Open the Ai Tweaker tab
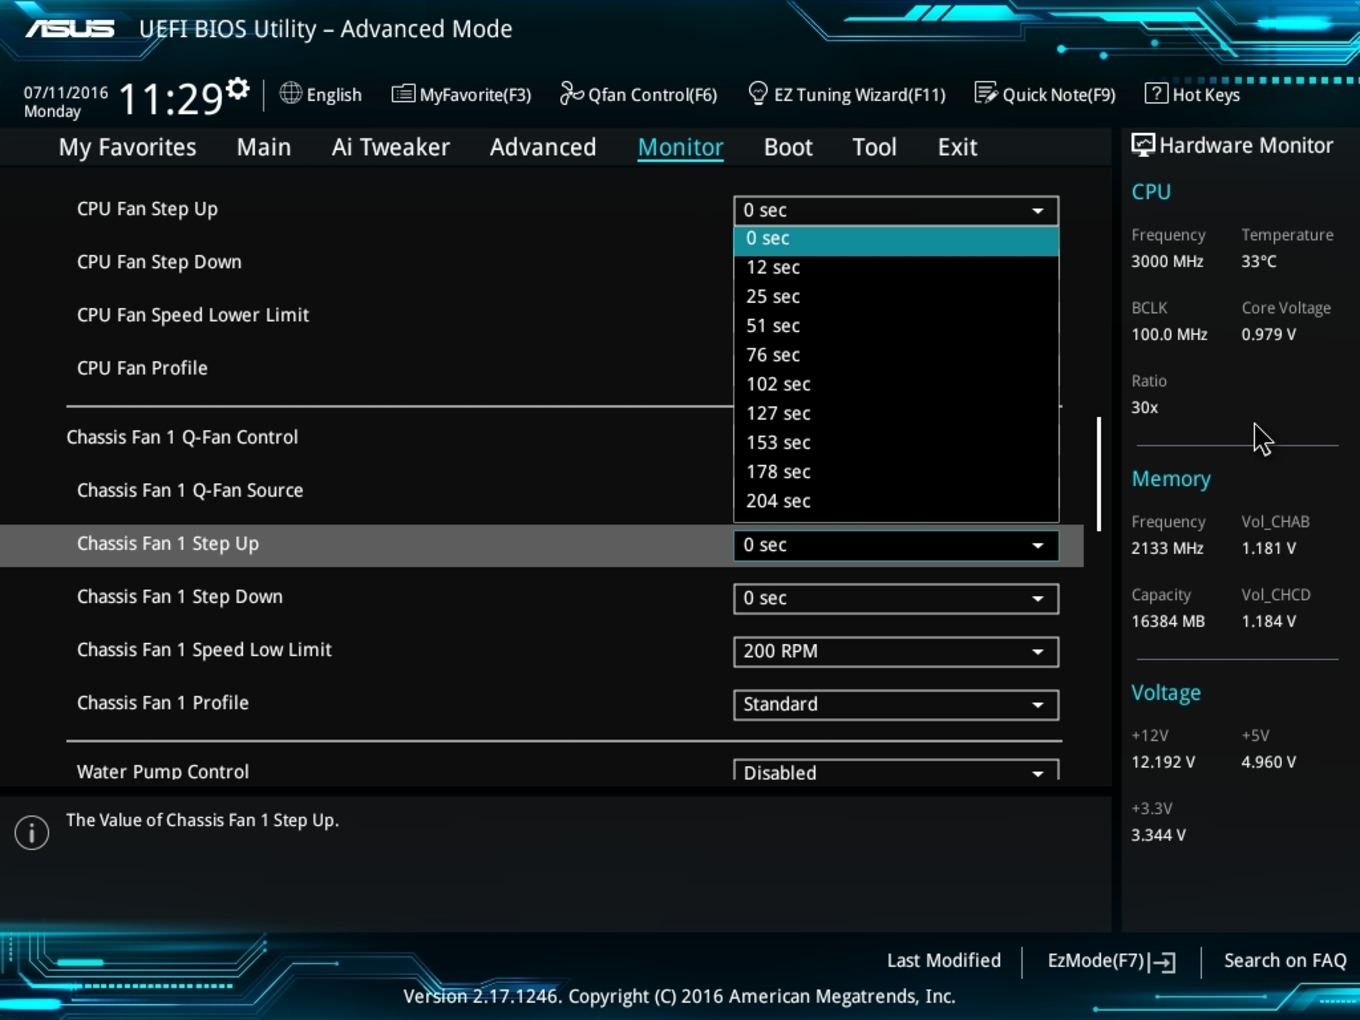The width and height of the screenshot is (1360, 1020). (391, 147)
